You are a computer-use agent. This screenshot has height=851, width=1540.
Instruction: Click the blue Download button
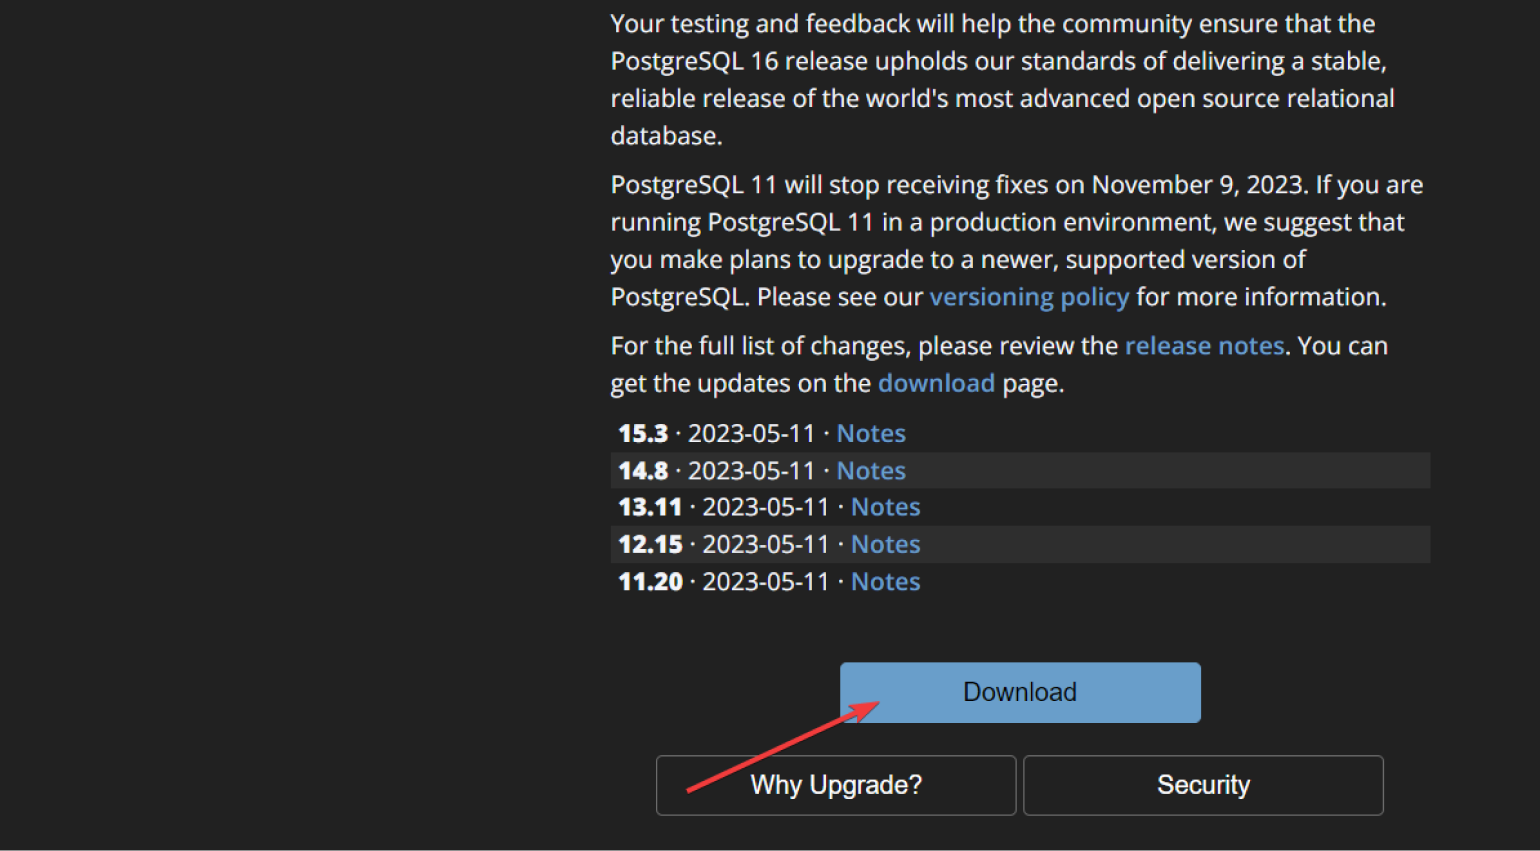(x=1020, y=692)
